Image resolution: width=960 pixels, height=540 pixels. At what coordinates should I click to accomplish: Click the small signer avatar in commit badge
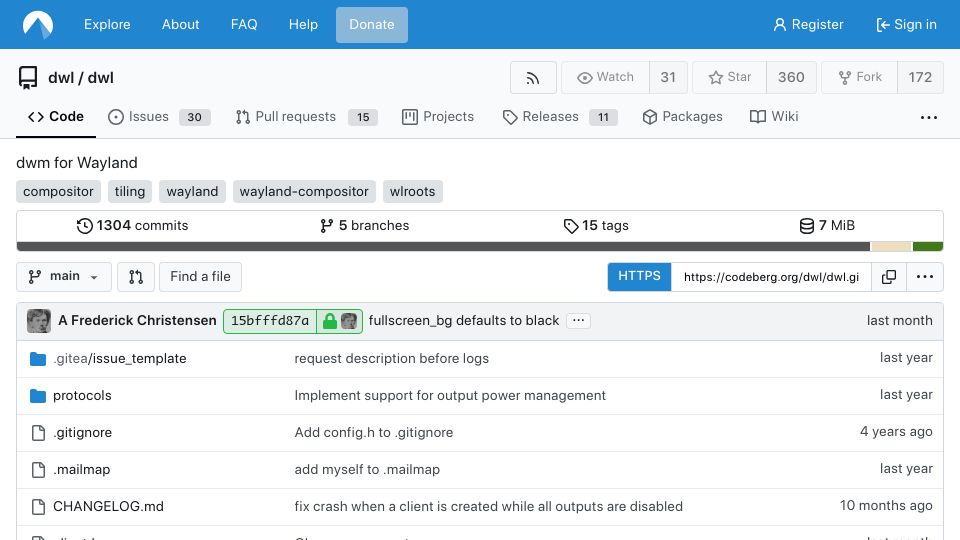click(349, 321)
